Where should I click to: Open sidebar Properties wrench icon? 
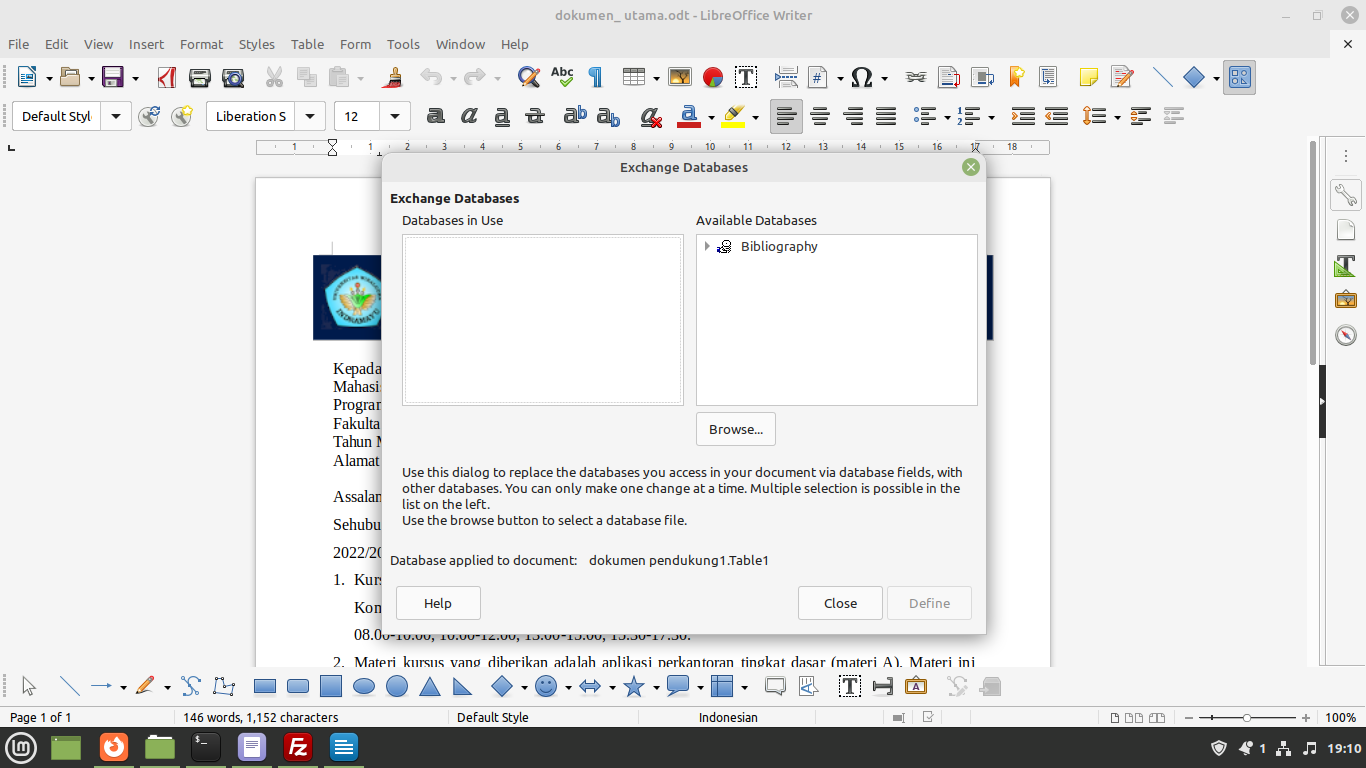(1346, 195)
